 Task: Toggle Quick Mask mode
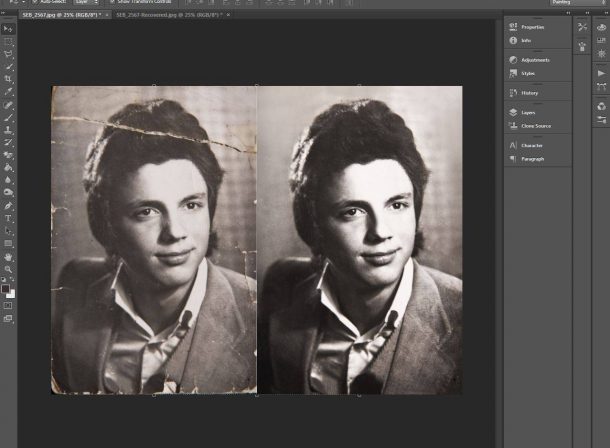[x=8, y=306]
